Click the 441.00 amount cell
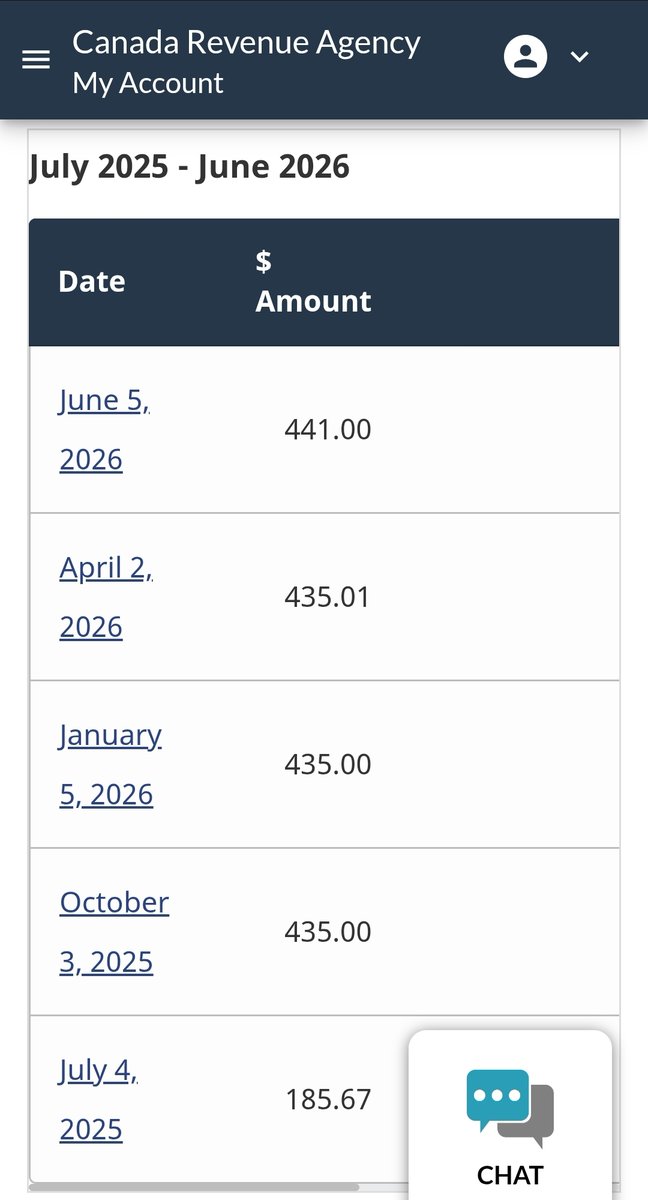 (328, 430)
